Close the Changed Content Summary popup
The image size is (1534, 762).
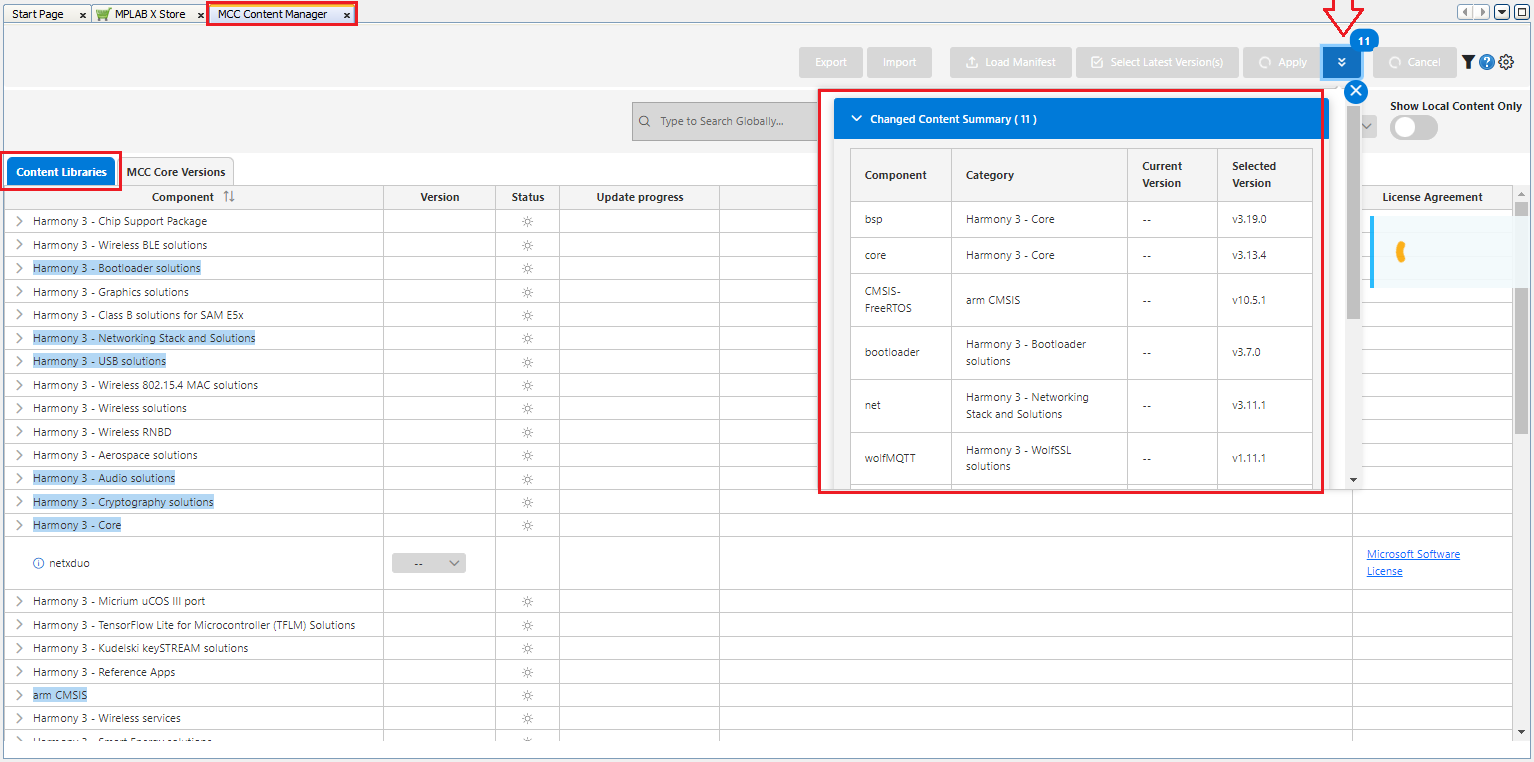tap(1355, 92)
